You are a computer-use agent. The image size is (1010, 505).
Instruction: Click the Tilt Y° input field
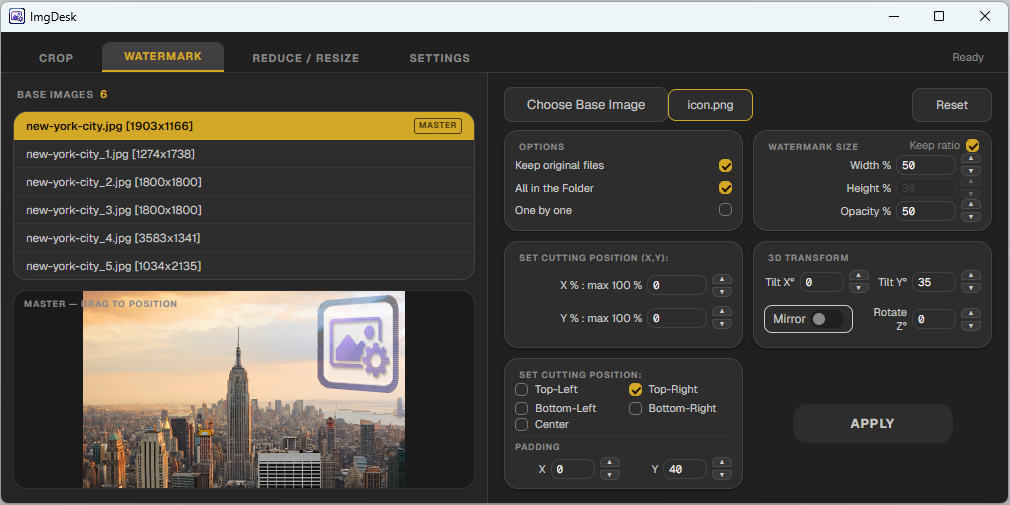(x=934, y=282)
